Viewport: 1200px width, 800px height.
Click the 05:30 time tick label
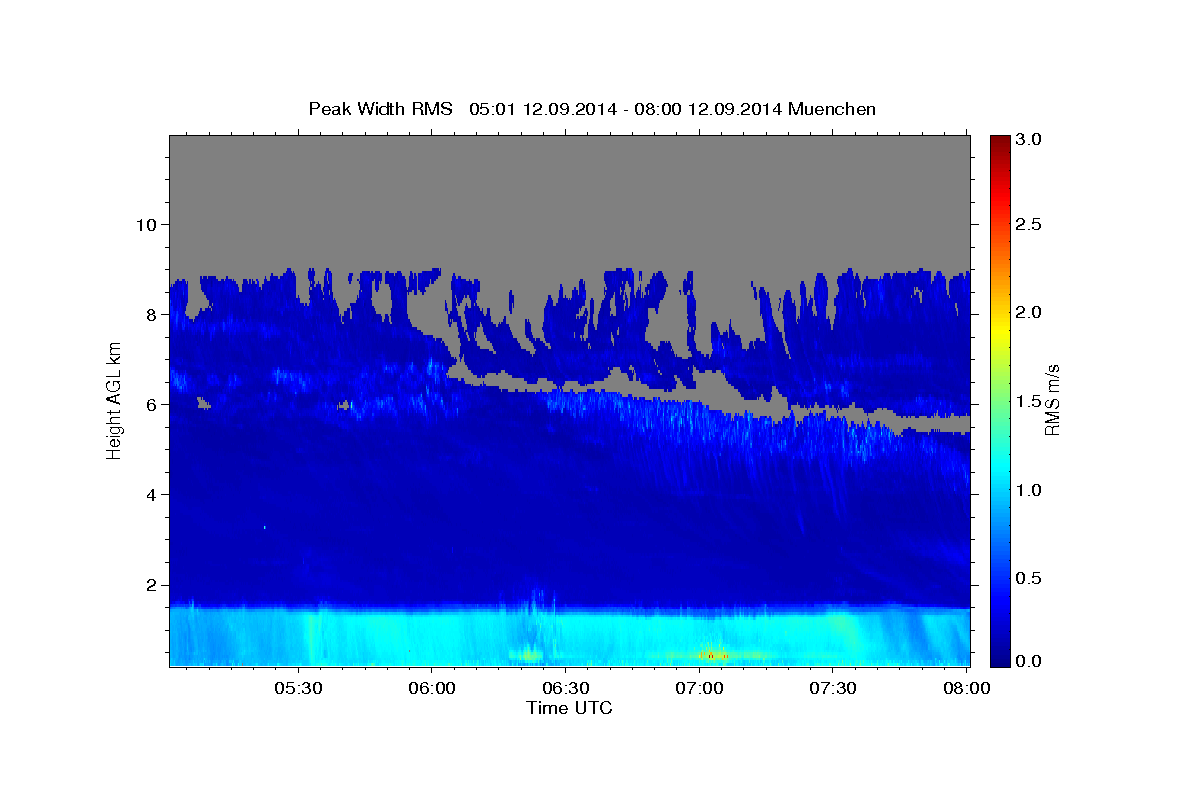(x=297, y=689)
